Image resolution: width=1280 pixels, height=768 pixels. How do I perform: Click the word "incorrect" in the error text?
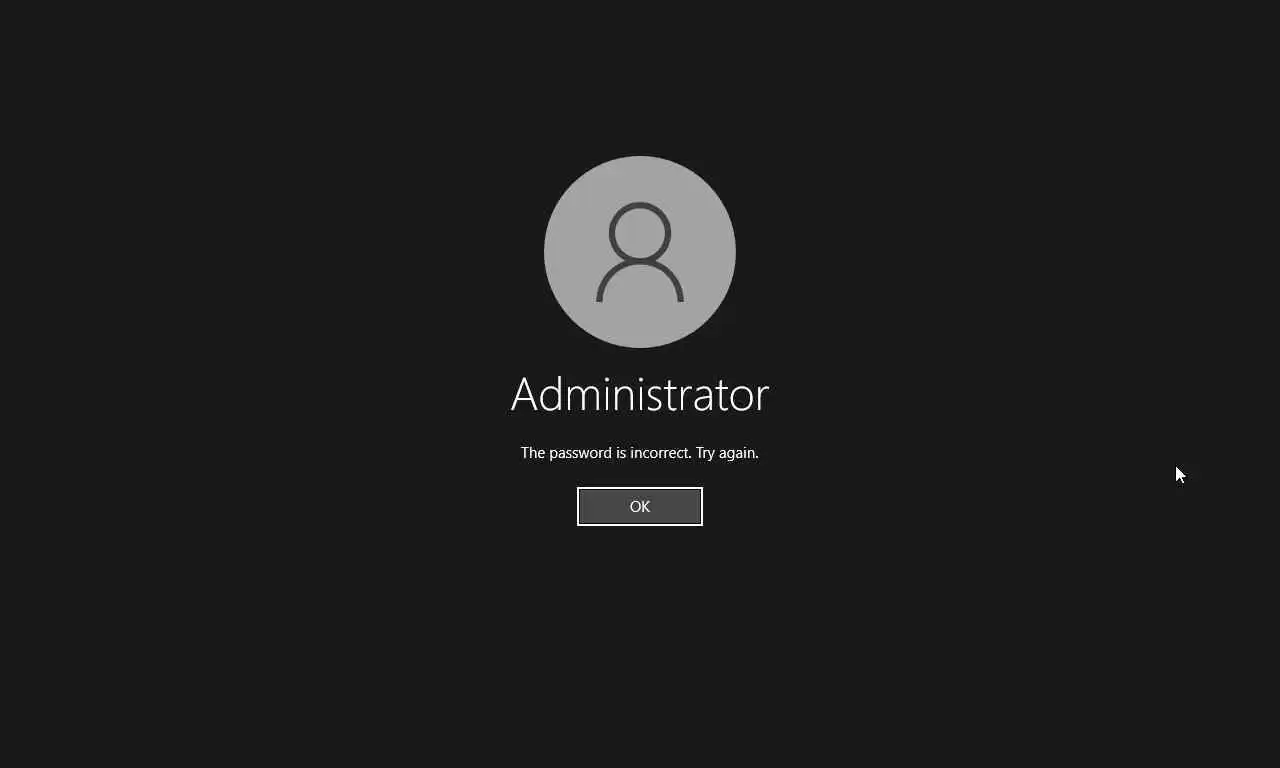click(660, 453)
